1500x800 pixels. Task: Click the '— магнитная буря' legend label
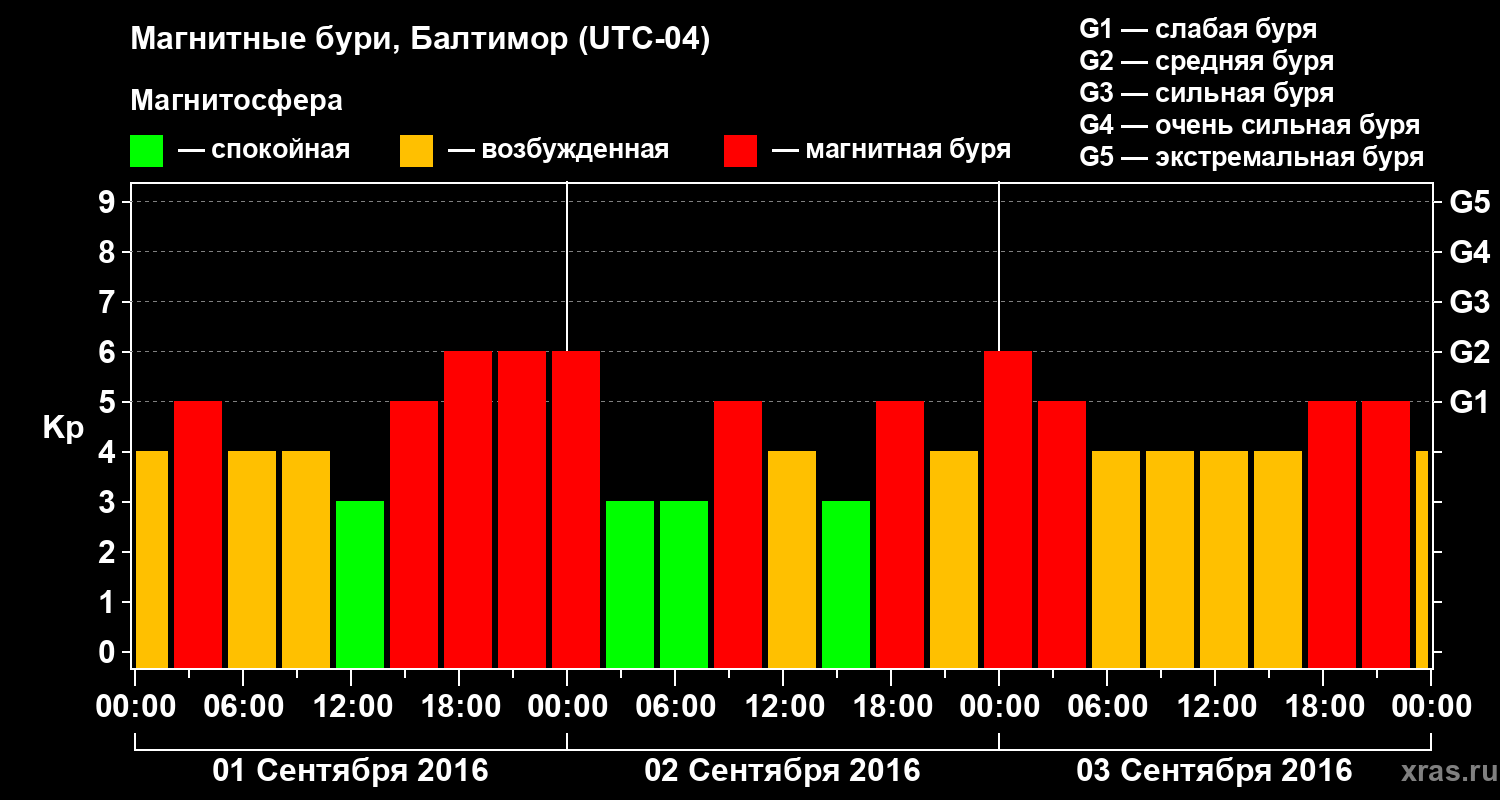(892, 150)
